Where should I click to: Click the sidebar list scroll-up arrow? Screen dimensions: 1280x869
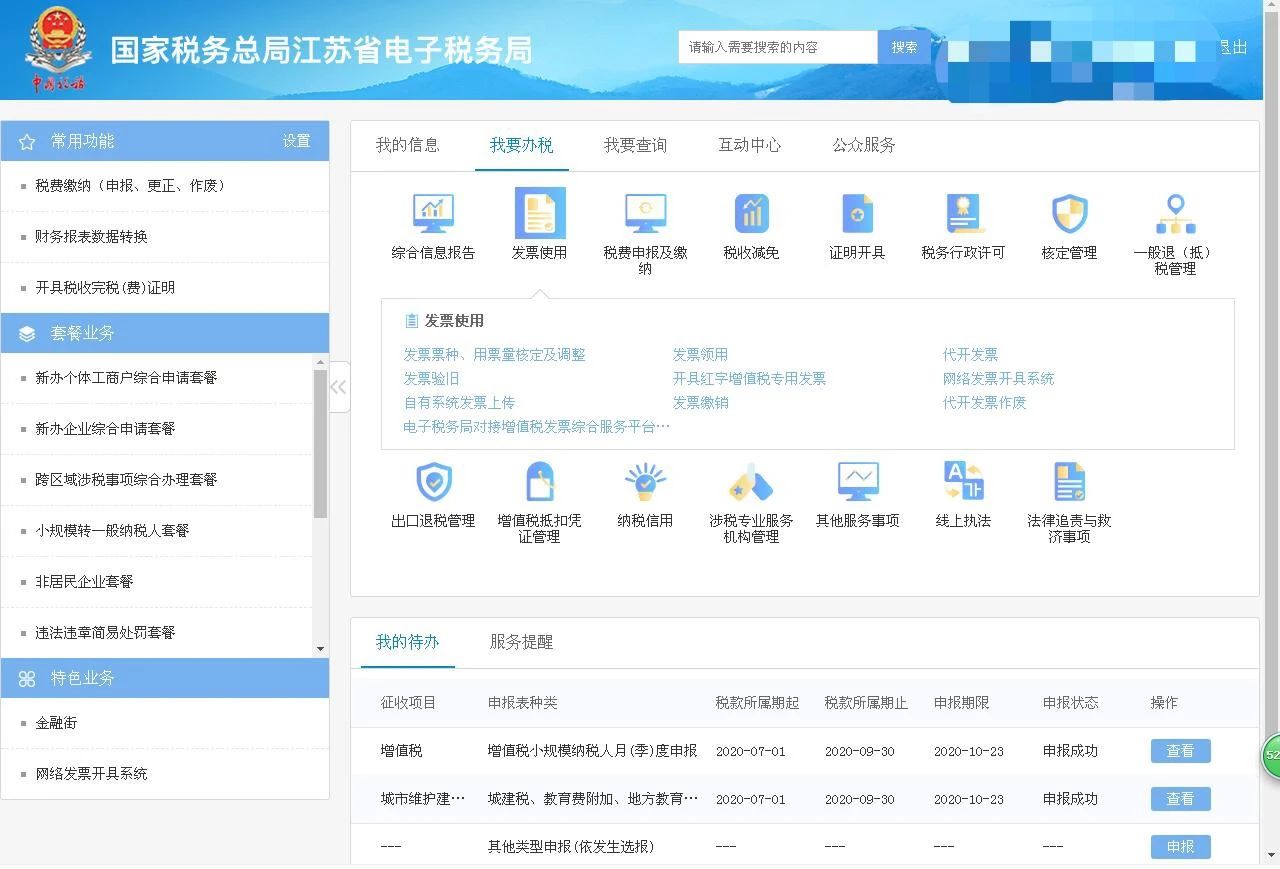pyautogui.click(x=320, y=362)
